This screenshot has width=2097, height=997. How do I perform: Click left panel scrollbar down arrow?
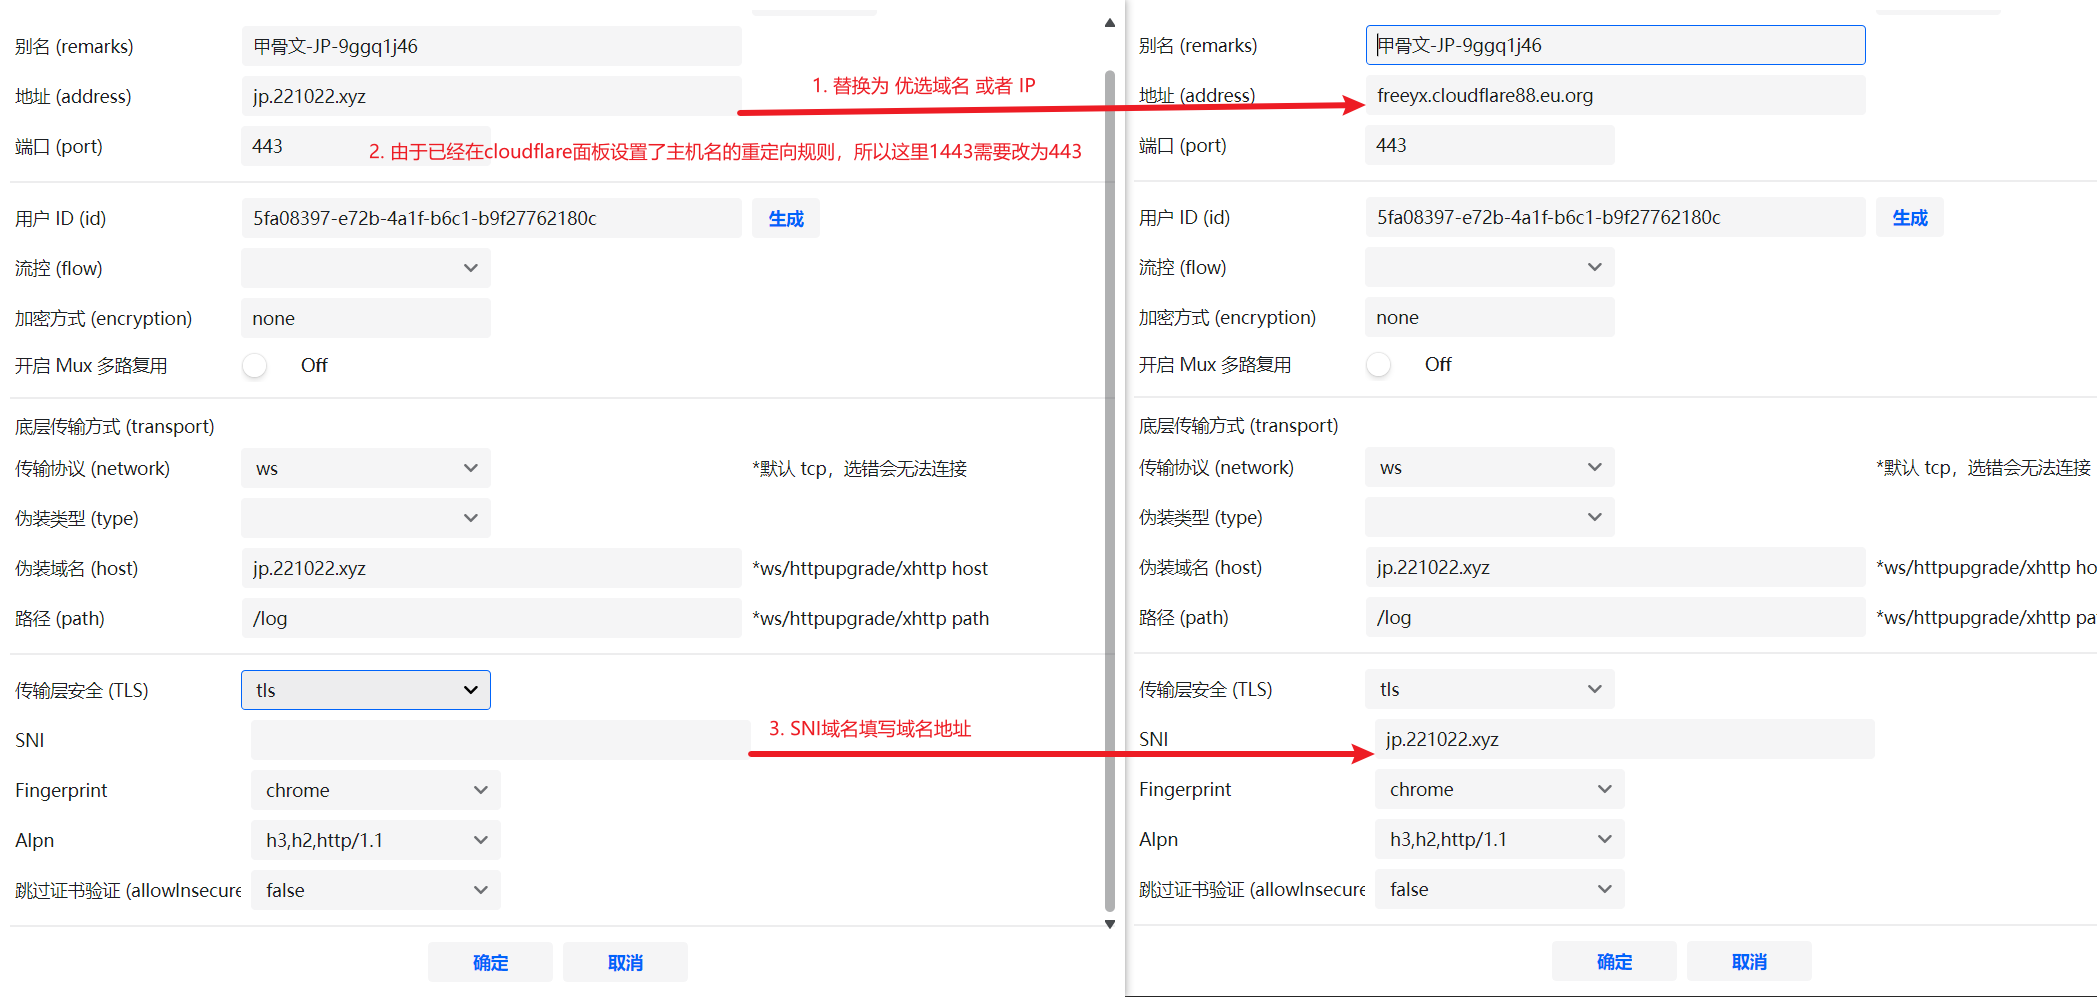(x=1109, y=924)
